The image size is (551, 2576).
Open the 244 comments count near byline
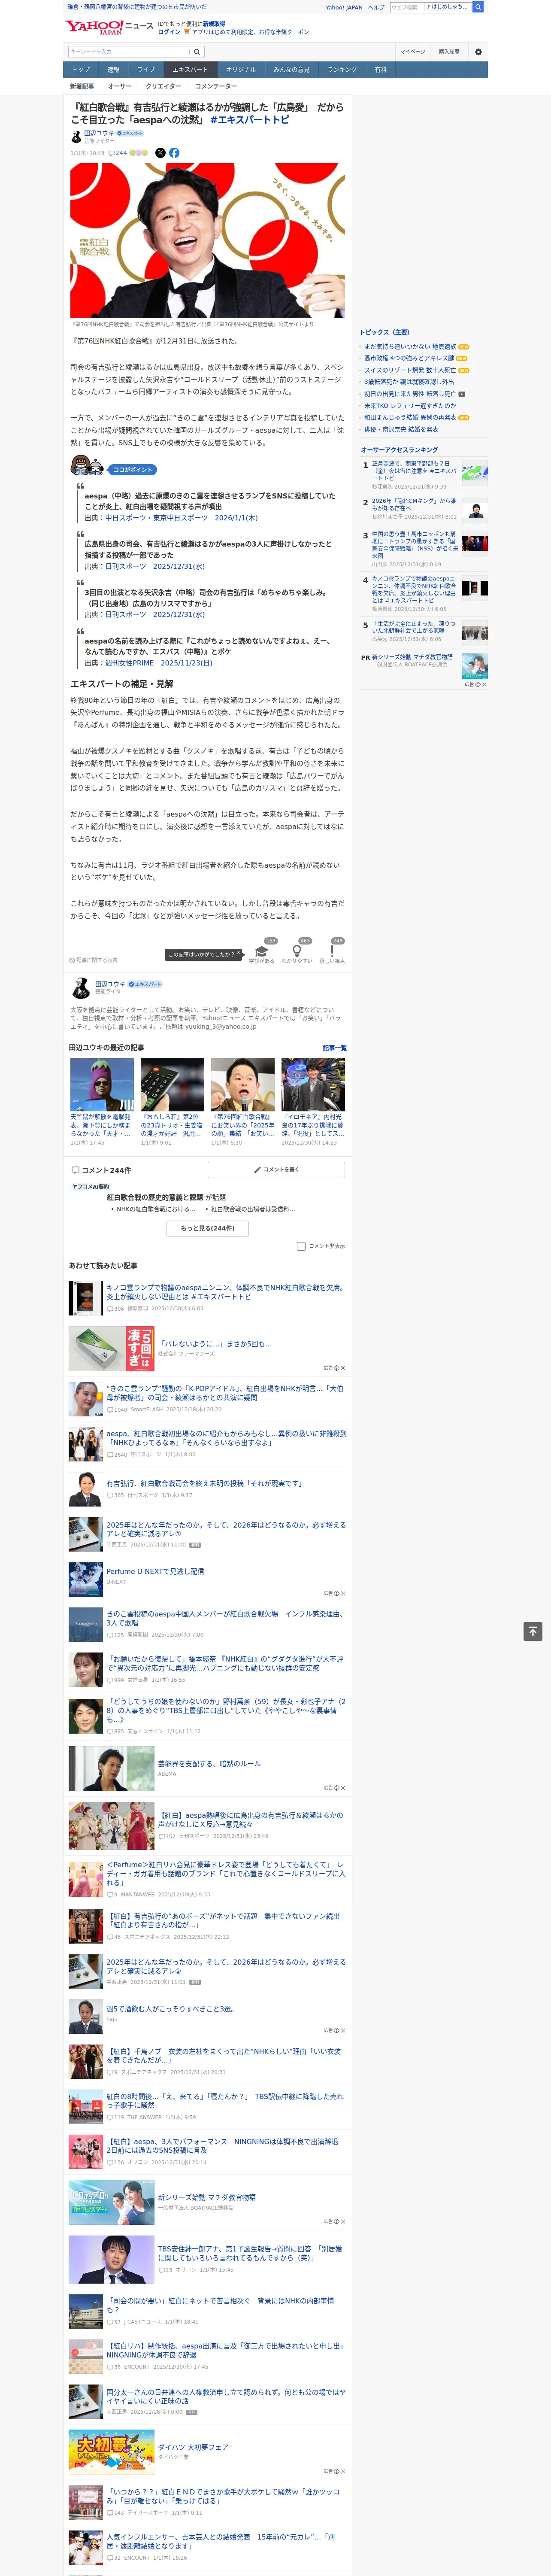coord(118,153)
